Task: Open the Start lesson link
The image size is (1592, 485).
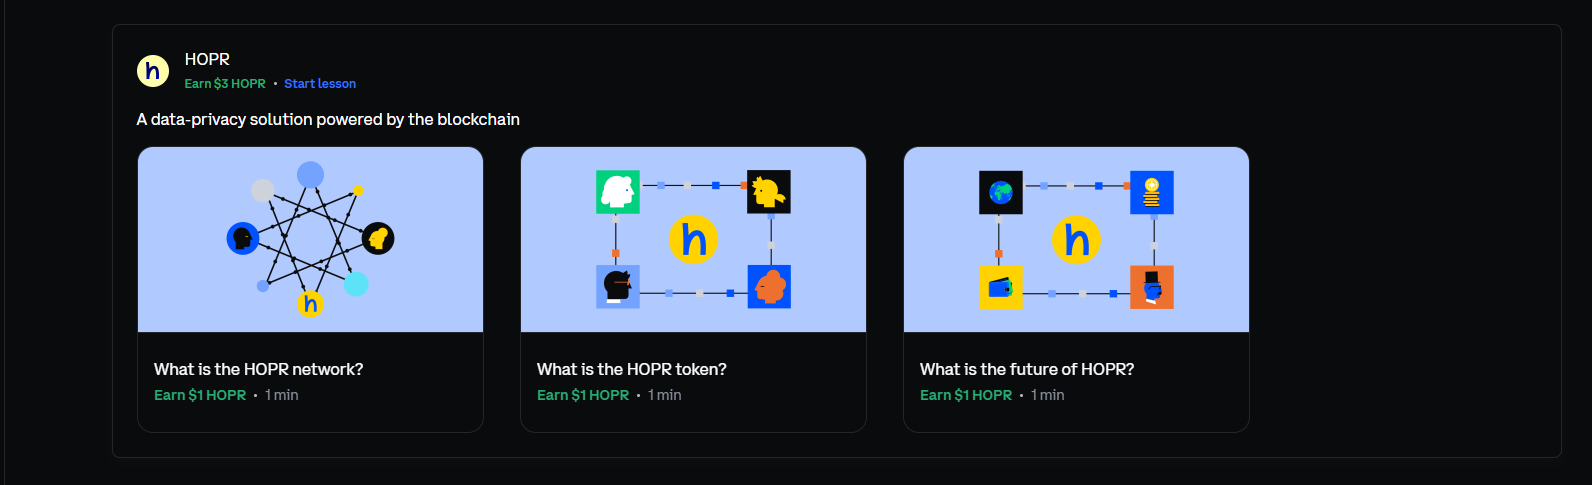Action: [320, 84]
